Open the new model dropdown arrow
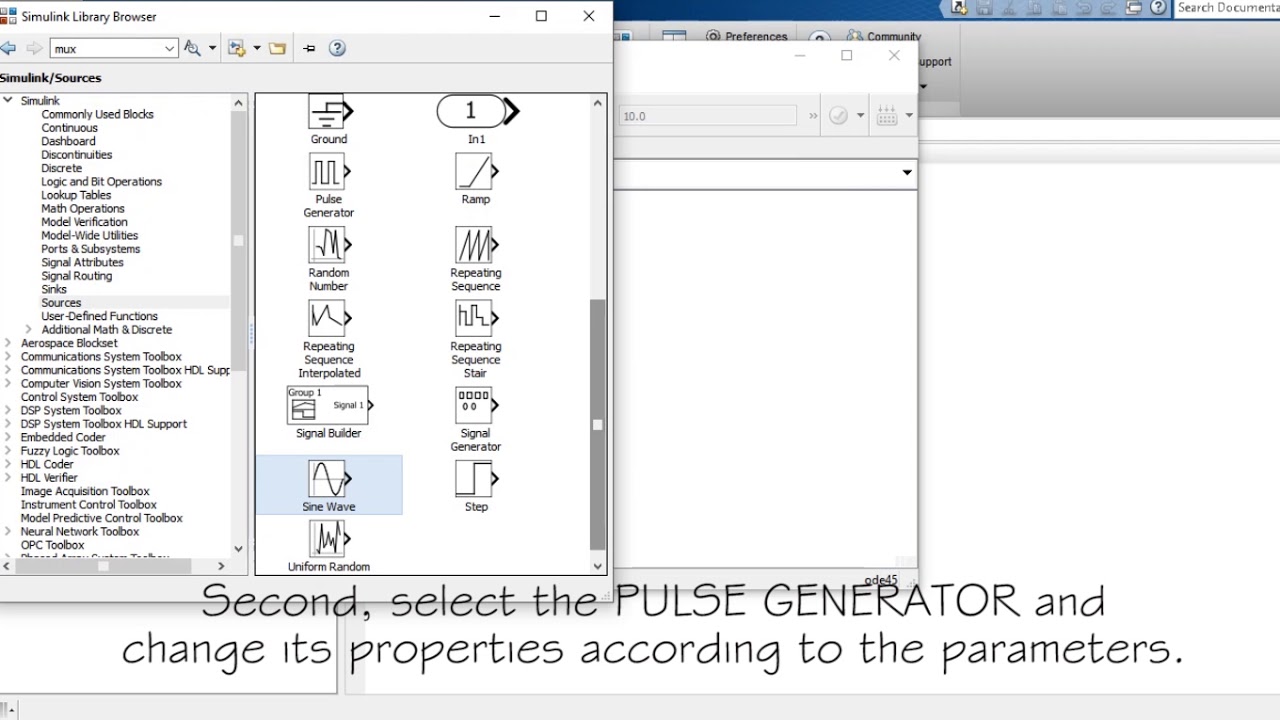 tap(257, 48)
